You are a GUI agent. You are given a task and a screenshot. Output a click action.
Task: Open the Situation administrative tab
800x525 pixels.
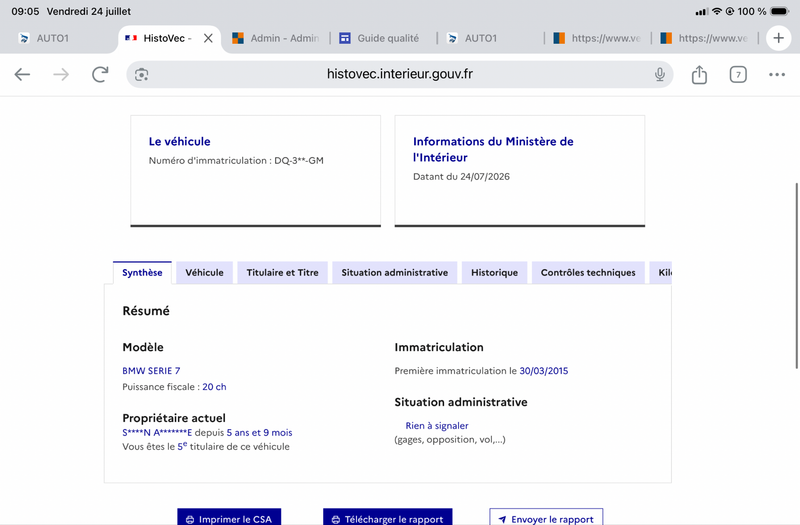pos(394,272)
